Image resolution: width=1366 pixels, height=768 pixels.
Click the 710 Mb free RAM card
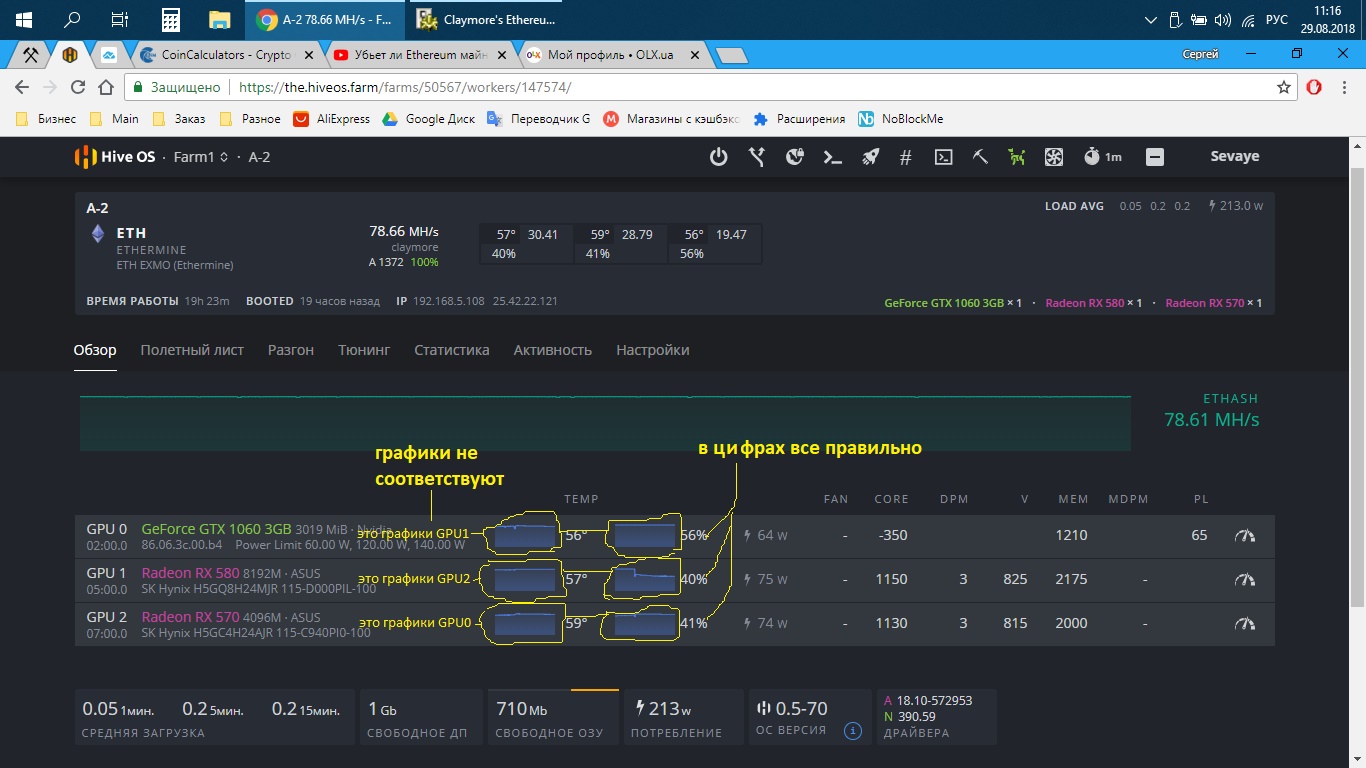(x=552, y=717)
